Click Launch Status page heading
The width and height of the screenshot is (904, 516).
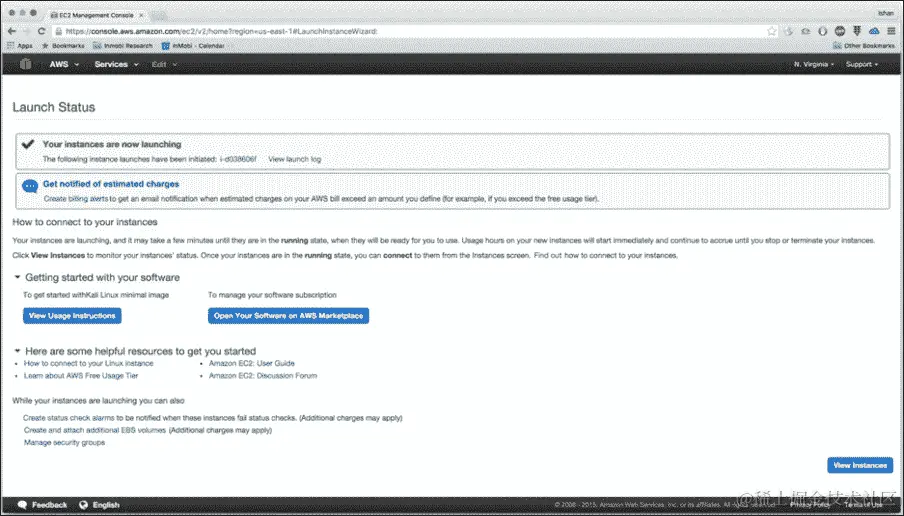(x=54, y=107)
